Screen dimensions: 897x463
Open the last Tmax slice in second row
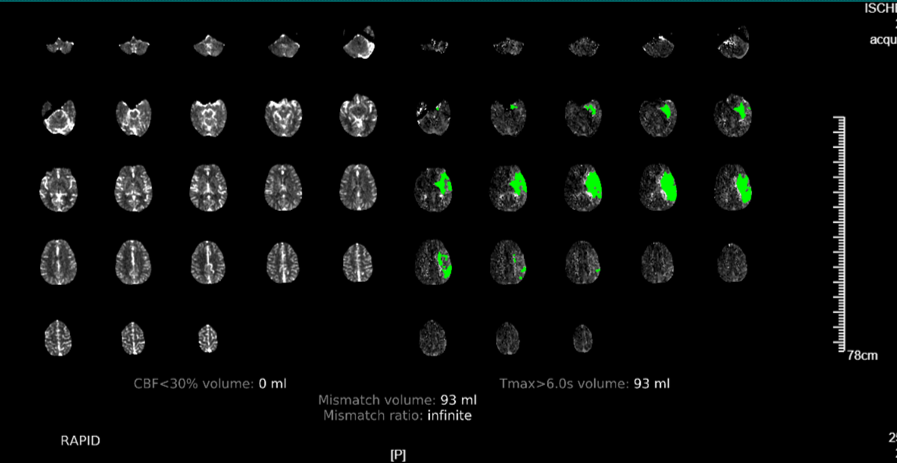[x=732, y=115]
